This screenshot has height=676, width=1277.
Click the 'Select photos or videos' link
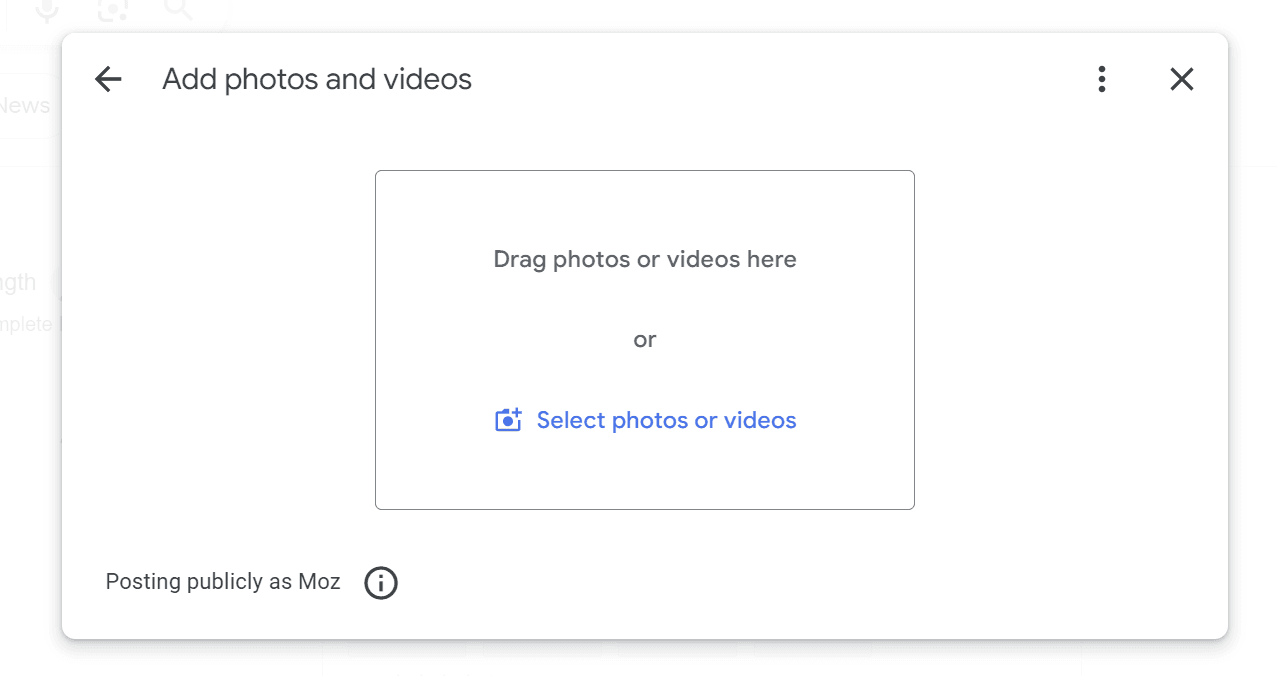666,420
